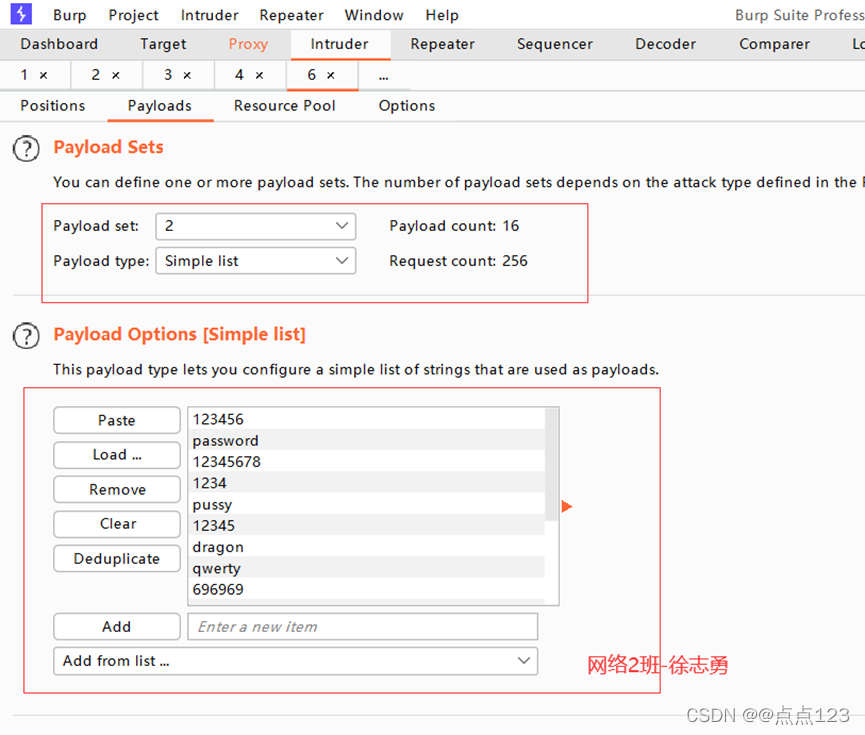Click the Burp Suite lightning logo icon

point(21,14)
